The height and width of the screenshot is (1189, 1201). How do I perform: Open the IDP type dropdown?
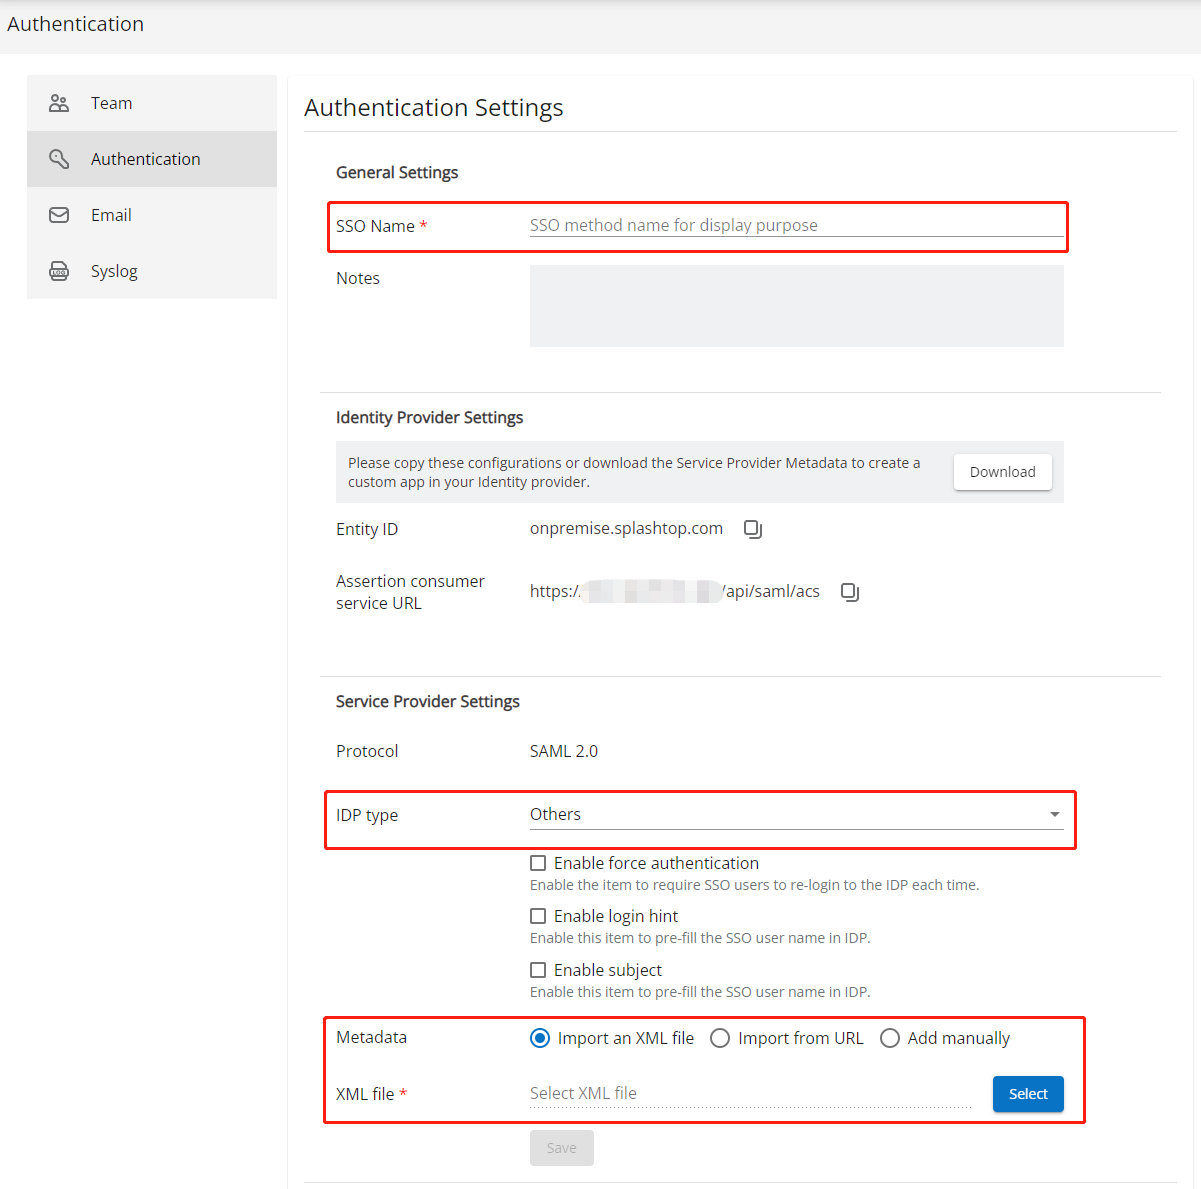pyautogui.click(x=1053, y=814)
